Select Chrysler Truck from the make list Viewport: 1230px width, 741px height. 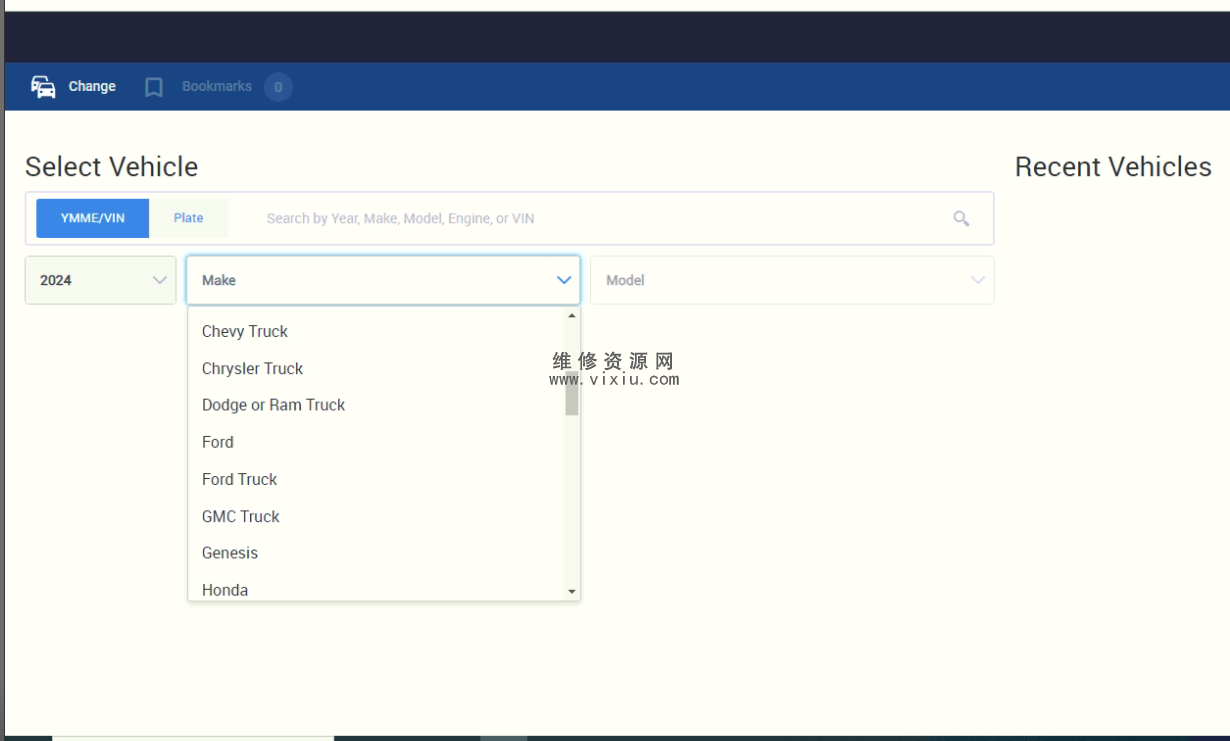click(376, 368)
